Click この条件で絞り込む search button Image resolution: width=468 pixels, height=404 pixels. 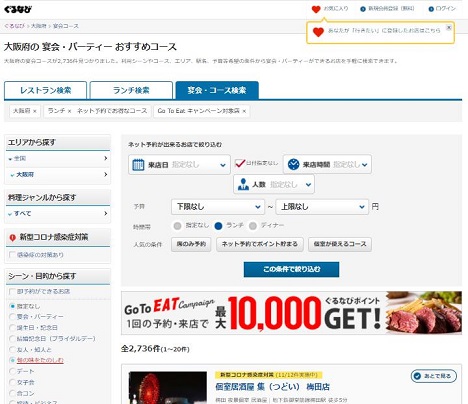(291, 269)
